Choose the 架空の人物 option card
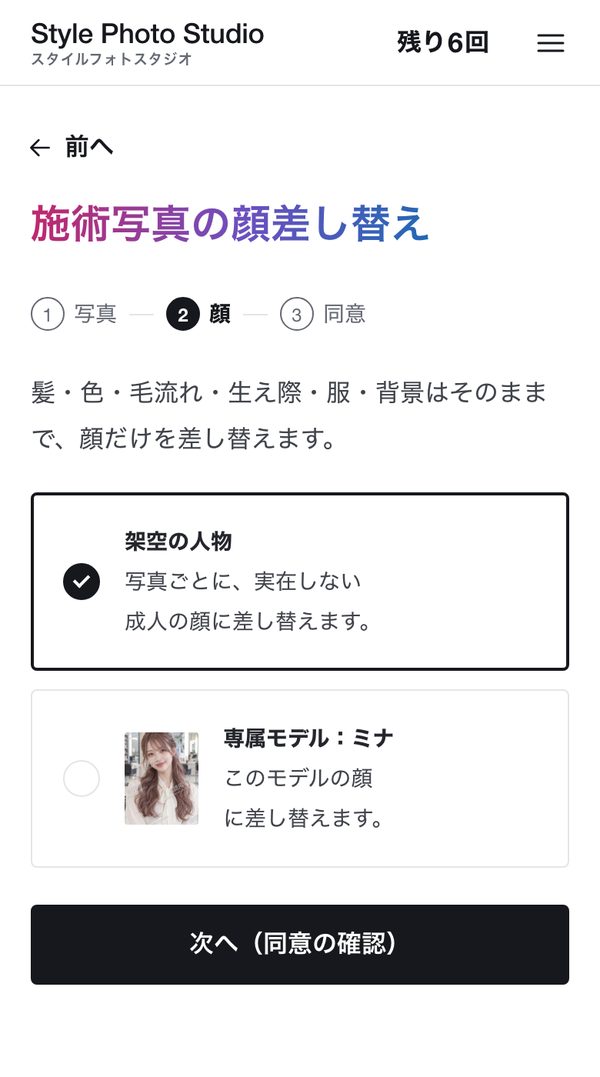This screenshot has height=1077, width=600. pyautogui.click(x=300, y=581)
